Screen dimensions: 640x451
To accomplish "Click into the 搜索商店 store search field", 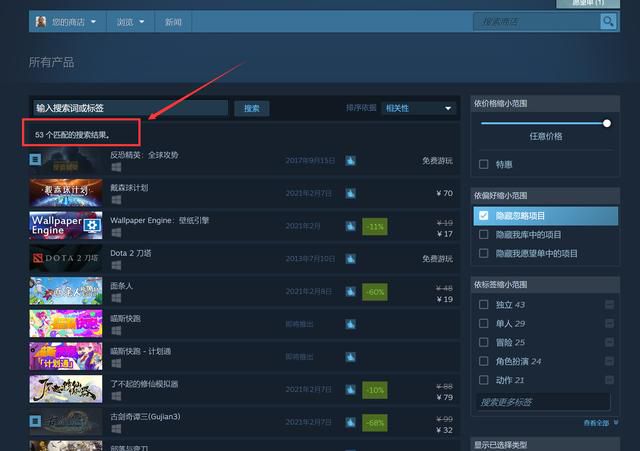I will [x=536, y=21].
